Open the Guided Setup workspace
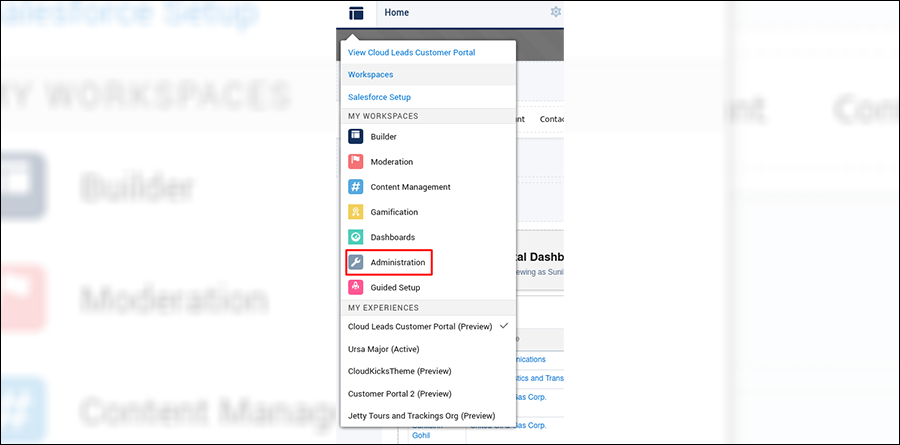Image resolution: width=900 pixels, height=445 pixels. click(x=395, y=287)
